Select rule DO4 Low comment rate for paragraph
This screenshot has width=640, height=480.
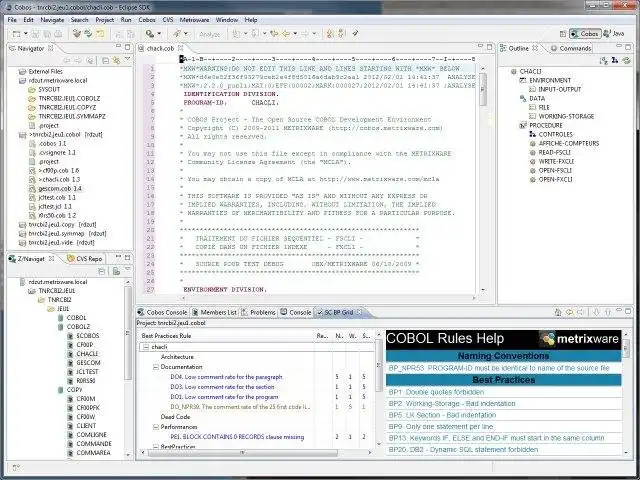point(226,377)
